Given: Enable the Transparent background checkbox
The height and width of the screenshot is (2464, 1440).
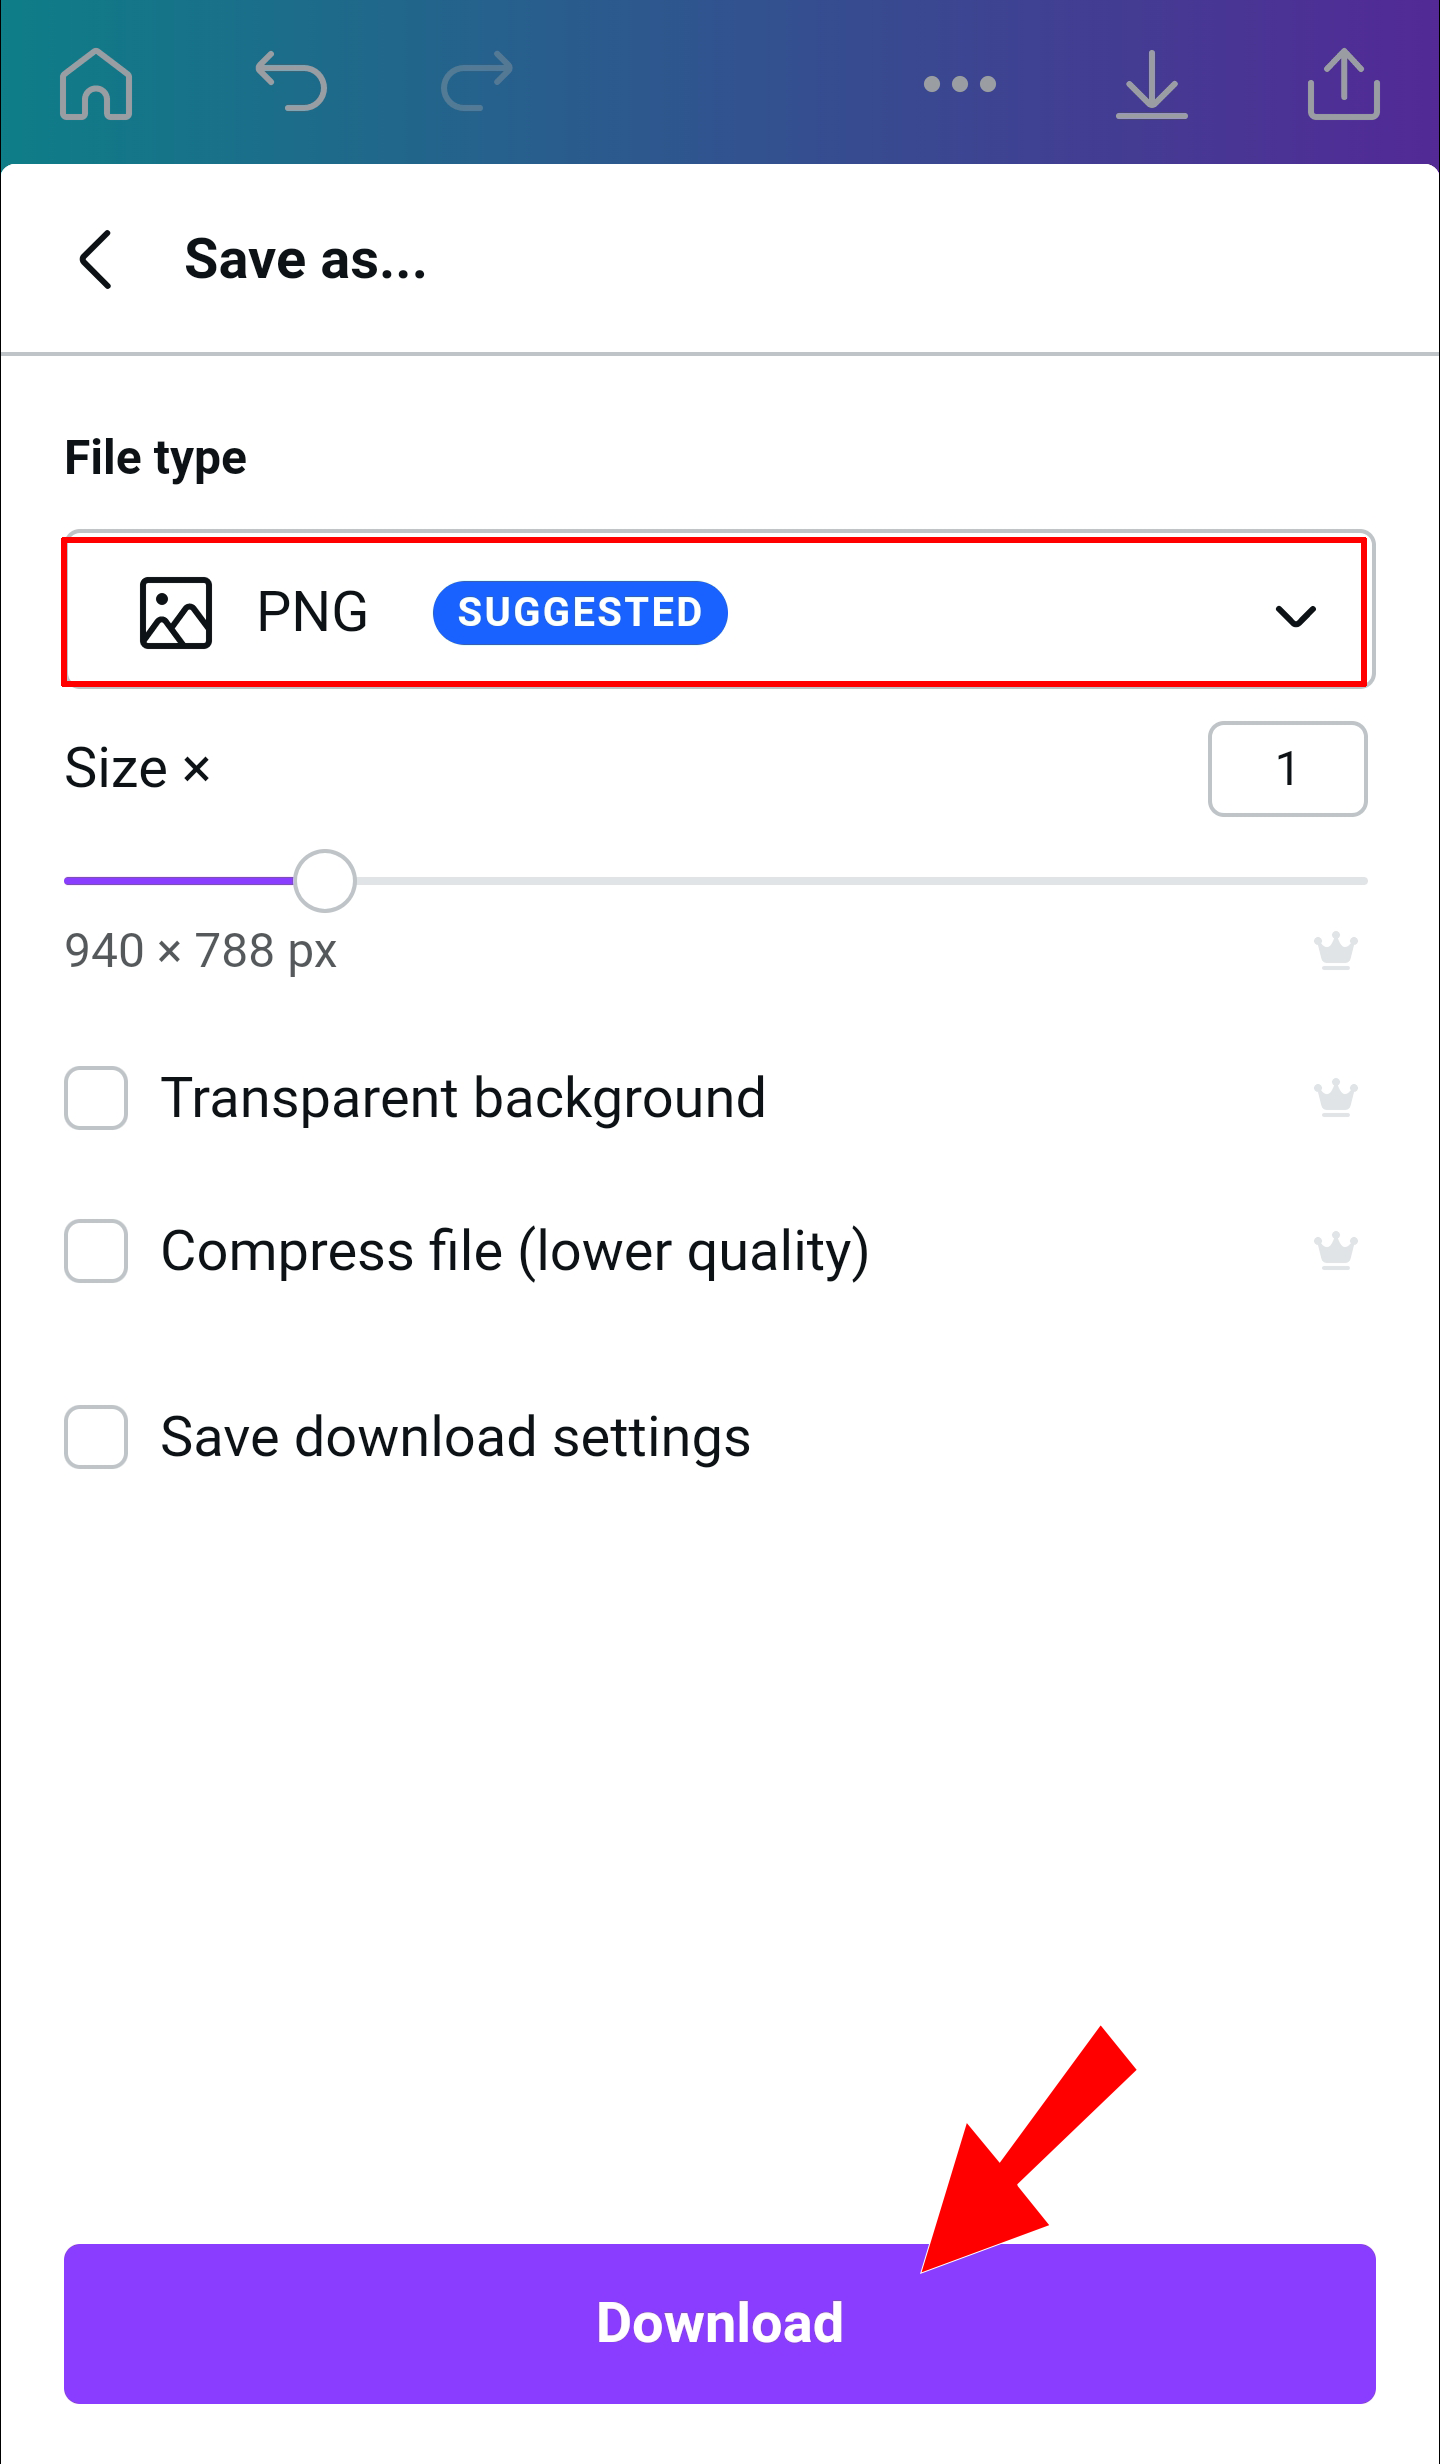Looking at the screenshot, I should (x=96, y=1098).
